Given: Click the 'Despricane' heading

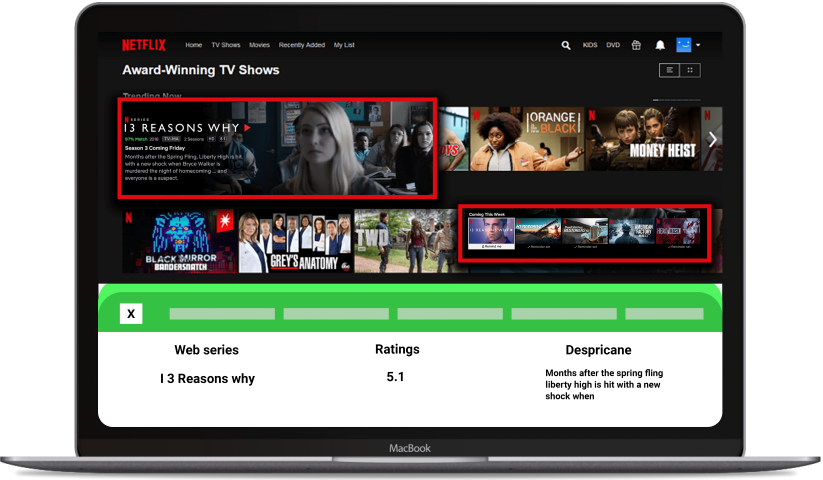Looking at the screenshot, I should (598, 350).
